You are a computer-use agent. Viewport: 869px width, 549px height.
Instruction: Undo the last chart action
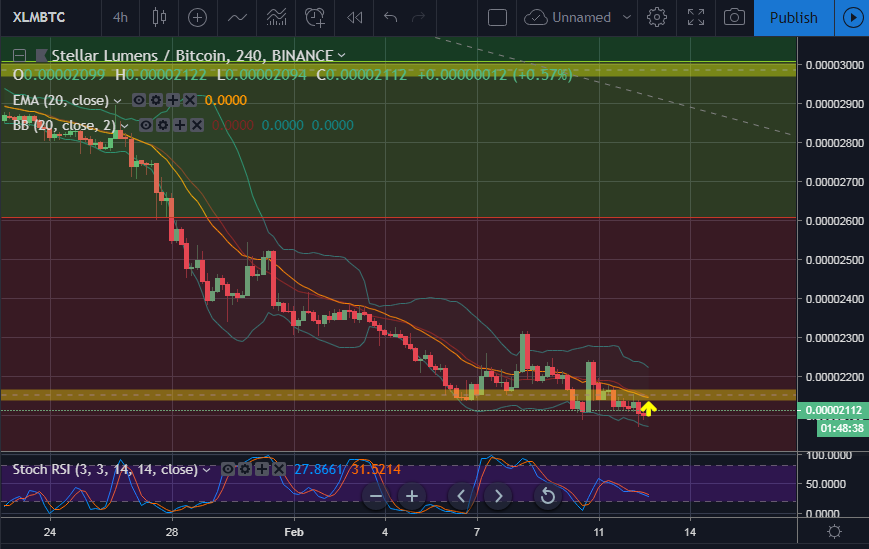[x=391, y=17]
